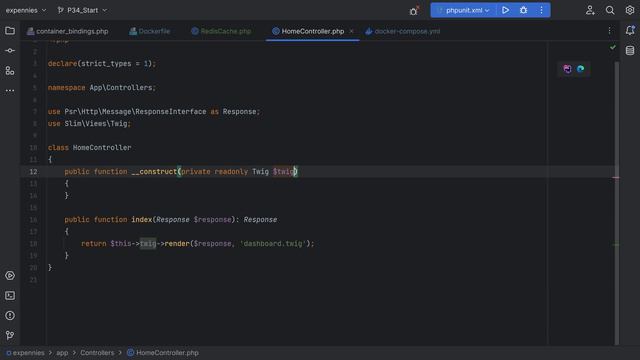This screenshot has width=640, height=360.
Task: Click Controllers in the breadcrumb bar
Action: tap(97, 353)
